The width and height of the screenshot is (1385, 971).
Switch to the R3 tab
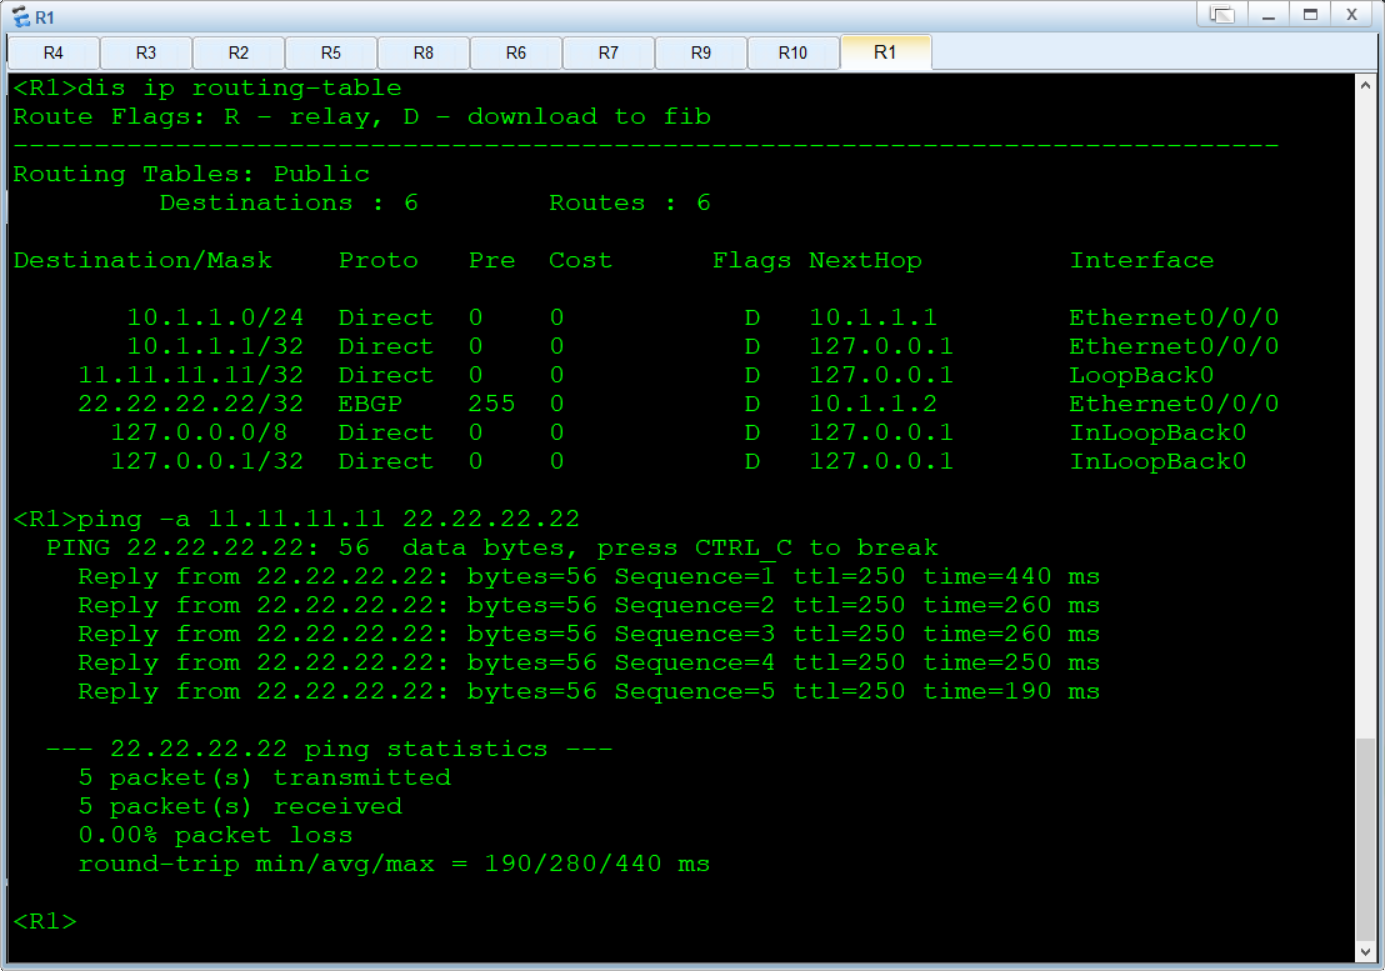(146, 52)
